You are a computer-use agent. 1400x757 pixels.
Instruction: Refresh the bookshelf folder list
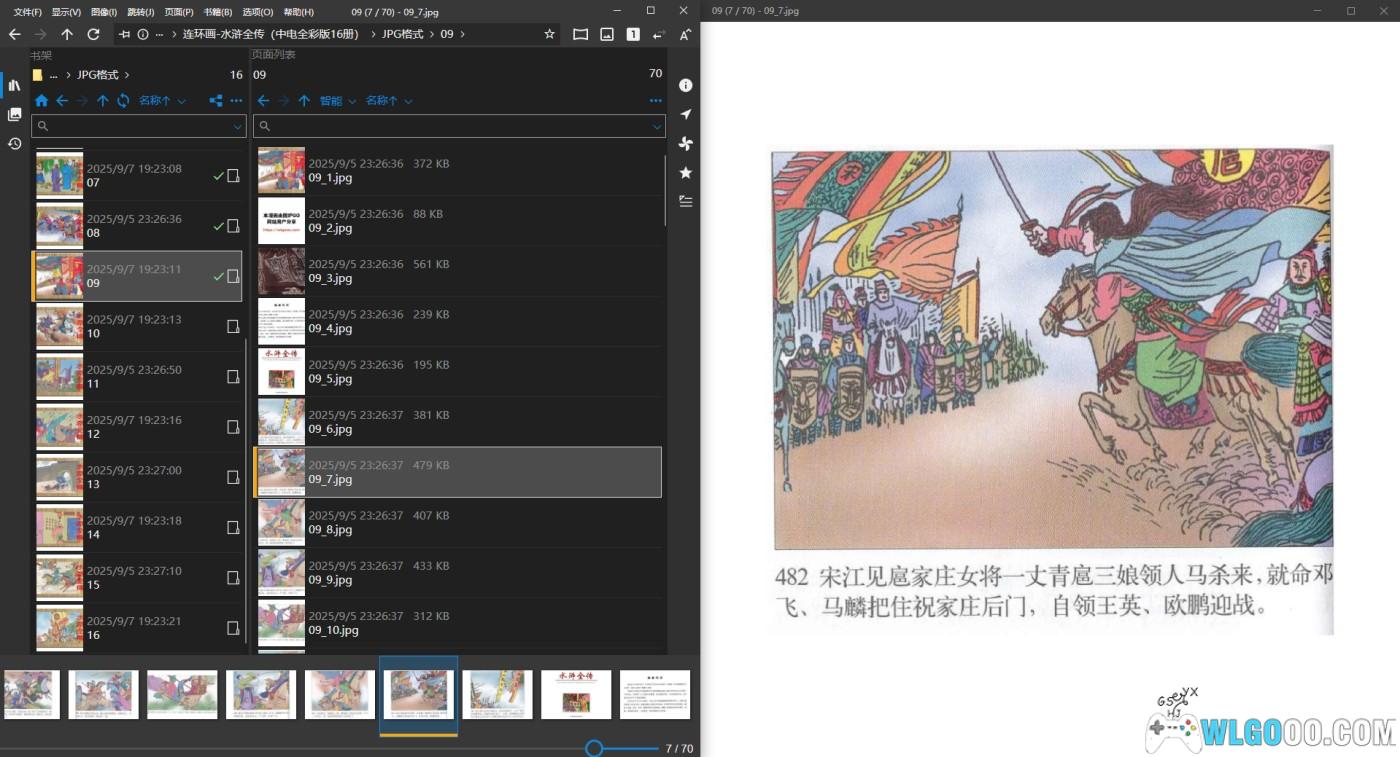[x=123, y=101]
